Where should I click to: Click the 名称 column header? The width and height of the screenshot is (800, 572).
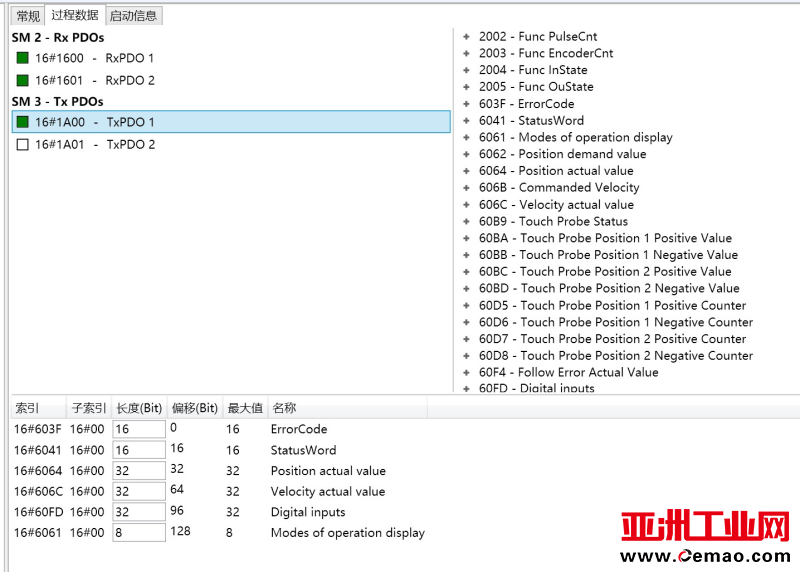pyautogui.click(x=347, y=408)
